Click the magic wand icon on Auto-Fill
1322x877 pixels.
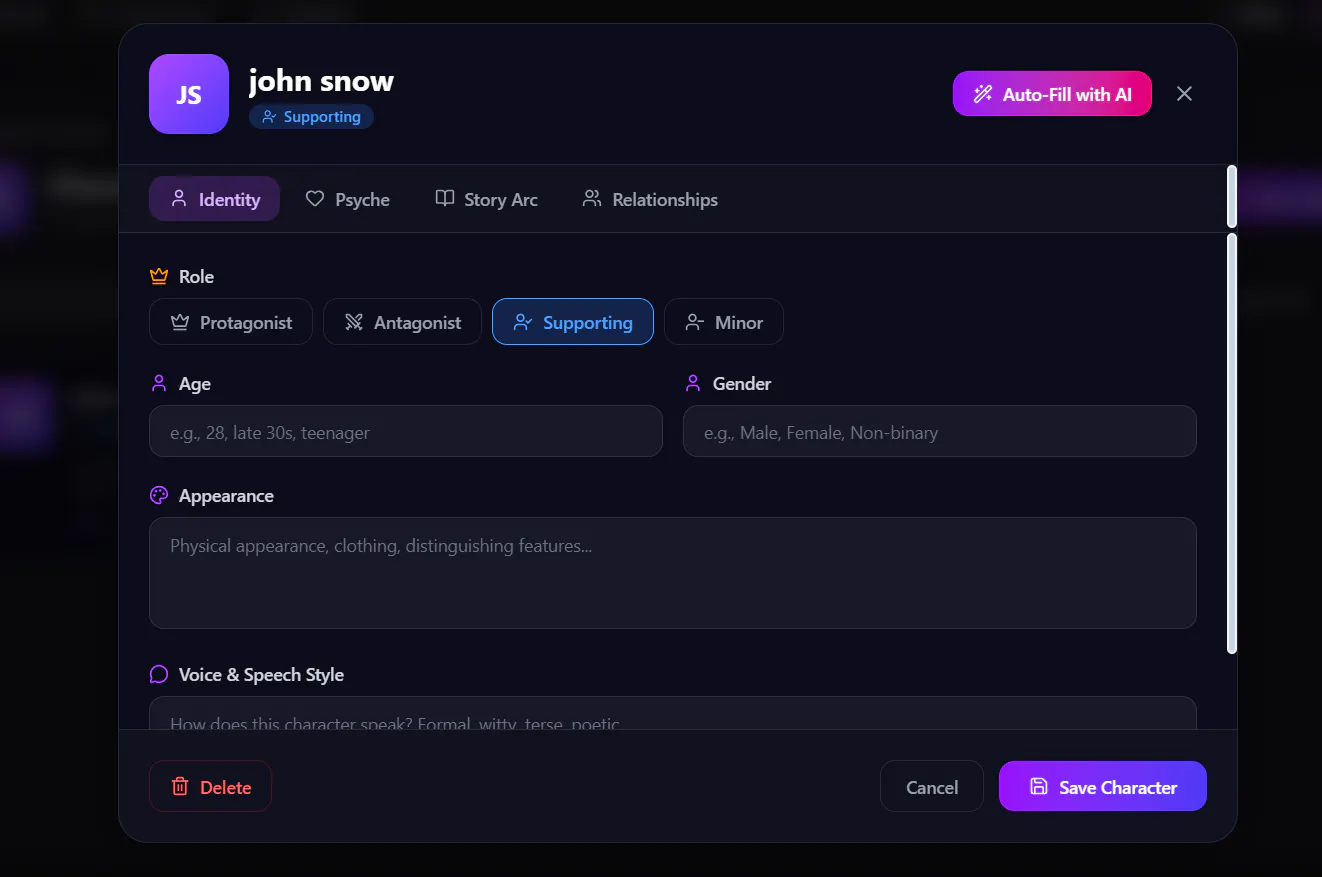pyautogui.click(x=983, y=94)
